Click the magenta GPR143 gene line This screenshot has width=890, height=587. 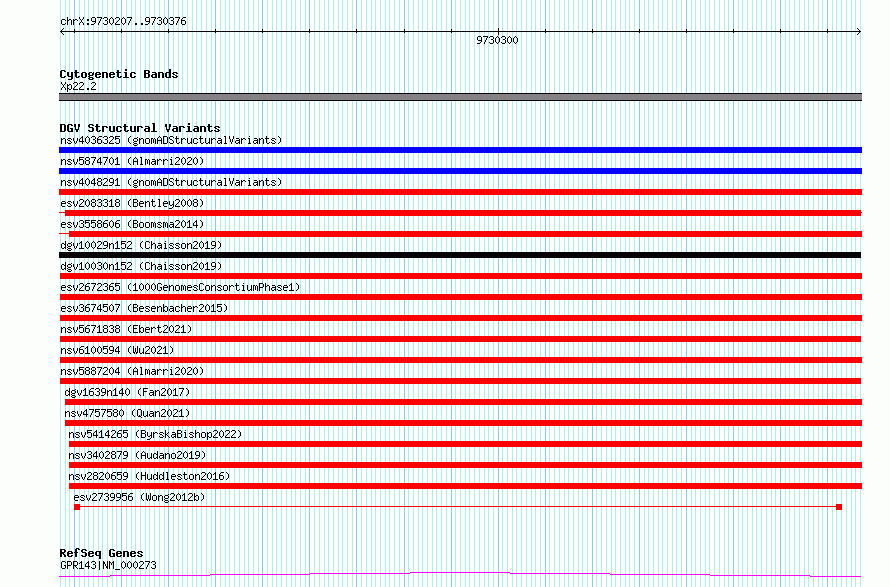(x=460, y=575)
